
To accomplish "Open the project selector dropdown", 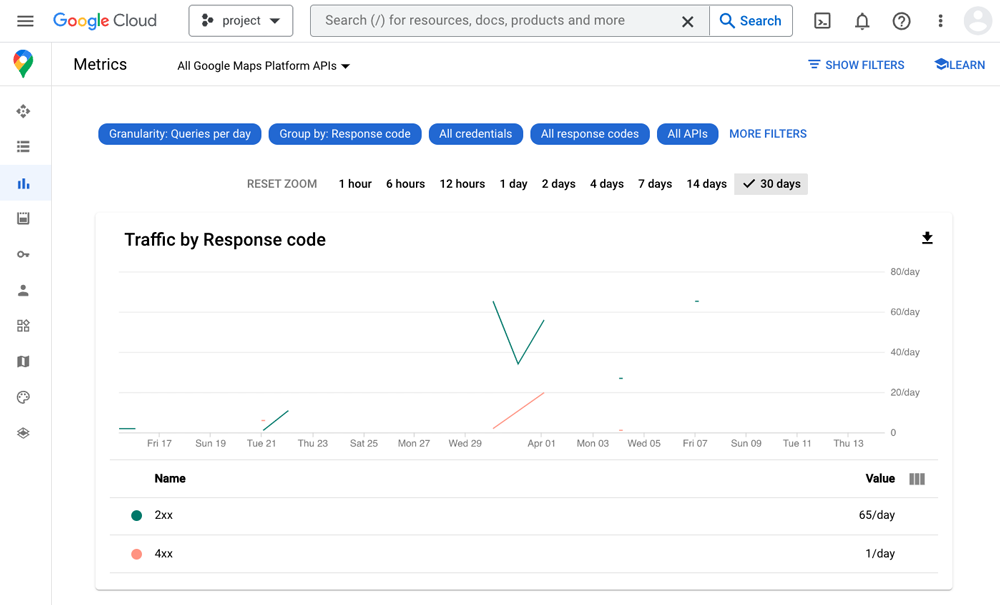I will (x=240, y=20).
